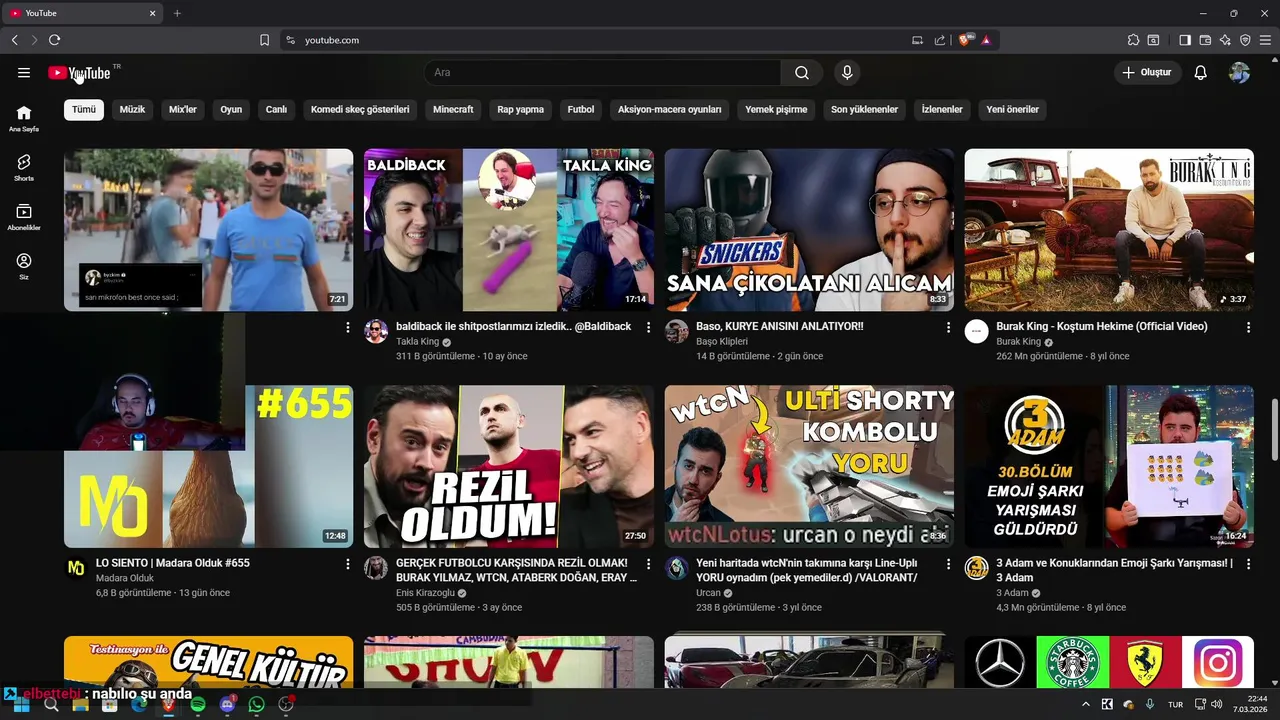Screen dimensions: 1280x720
Task: Select the Mix'ler filter chip
Action: point(183,110)
